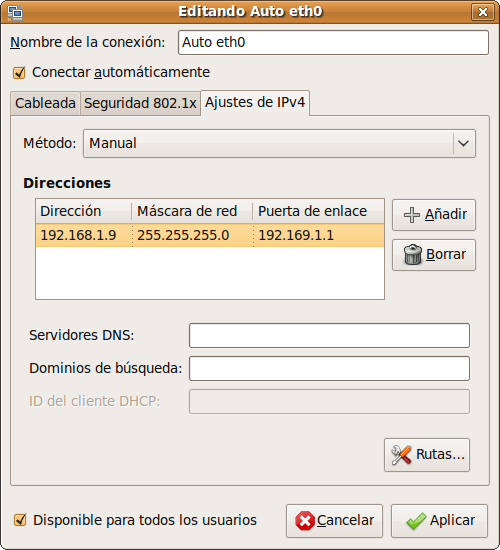500x550 pixels.
Task: Click the trash can icon on Borrar
Action: click(413, 255)
